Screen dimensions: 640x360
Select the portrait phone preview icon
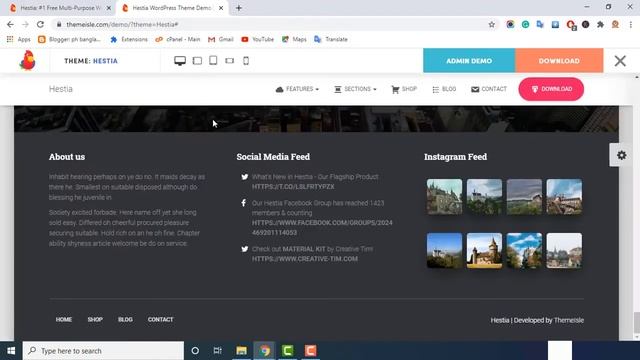(x=246, y=61)
